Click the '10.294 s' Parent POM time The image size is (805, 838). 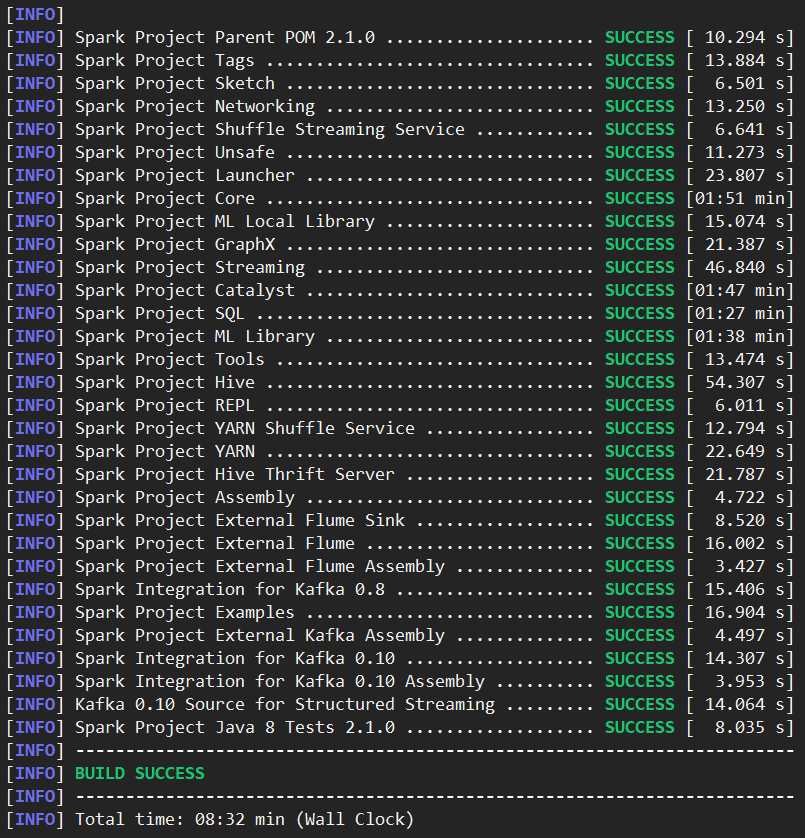pyautogui.click(x=745, y=37)
